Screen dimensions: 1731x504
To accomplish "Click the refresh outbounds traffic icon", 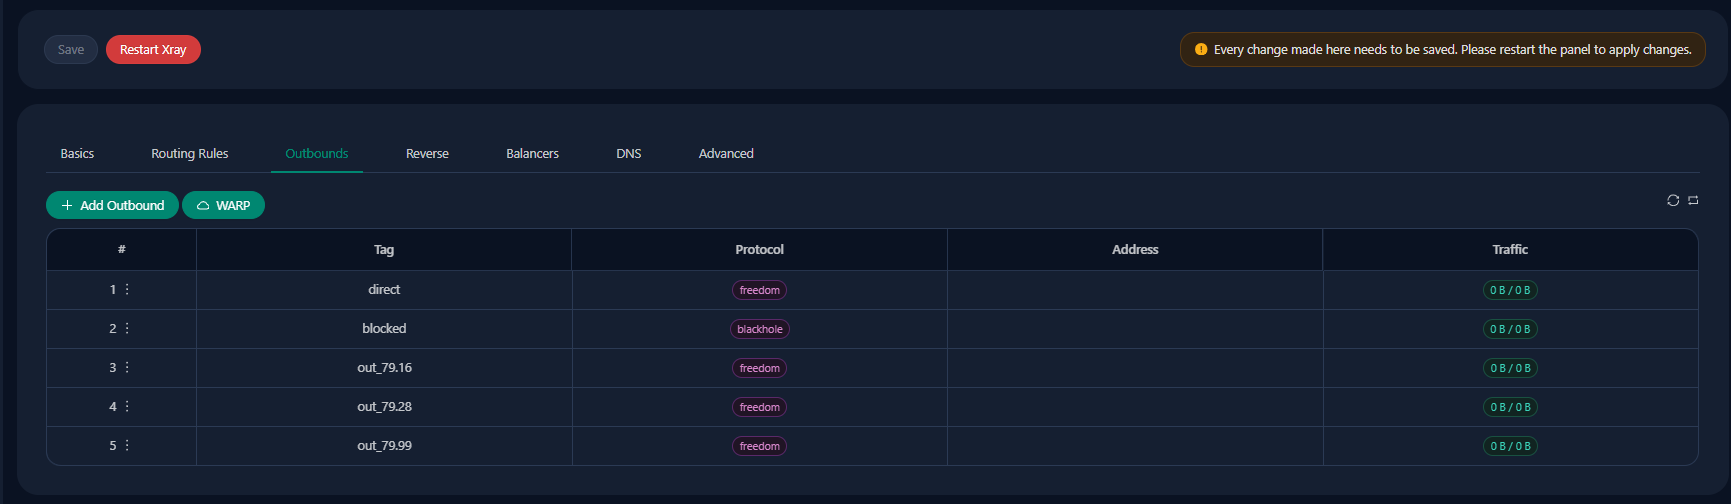I will [1673, 200].
